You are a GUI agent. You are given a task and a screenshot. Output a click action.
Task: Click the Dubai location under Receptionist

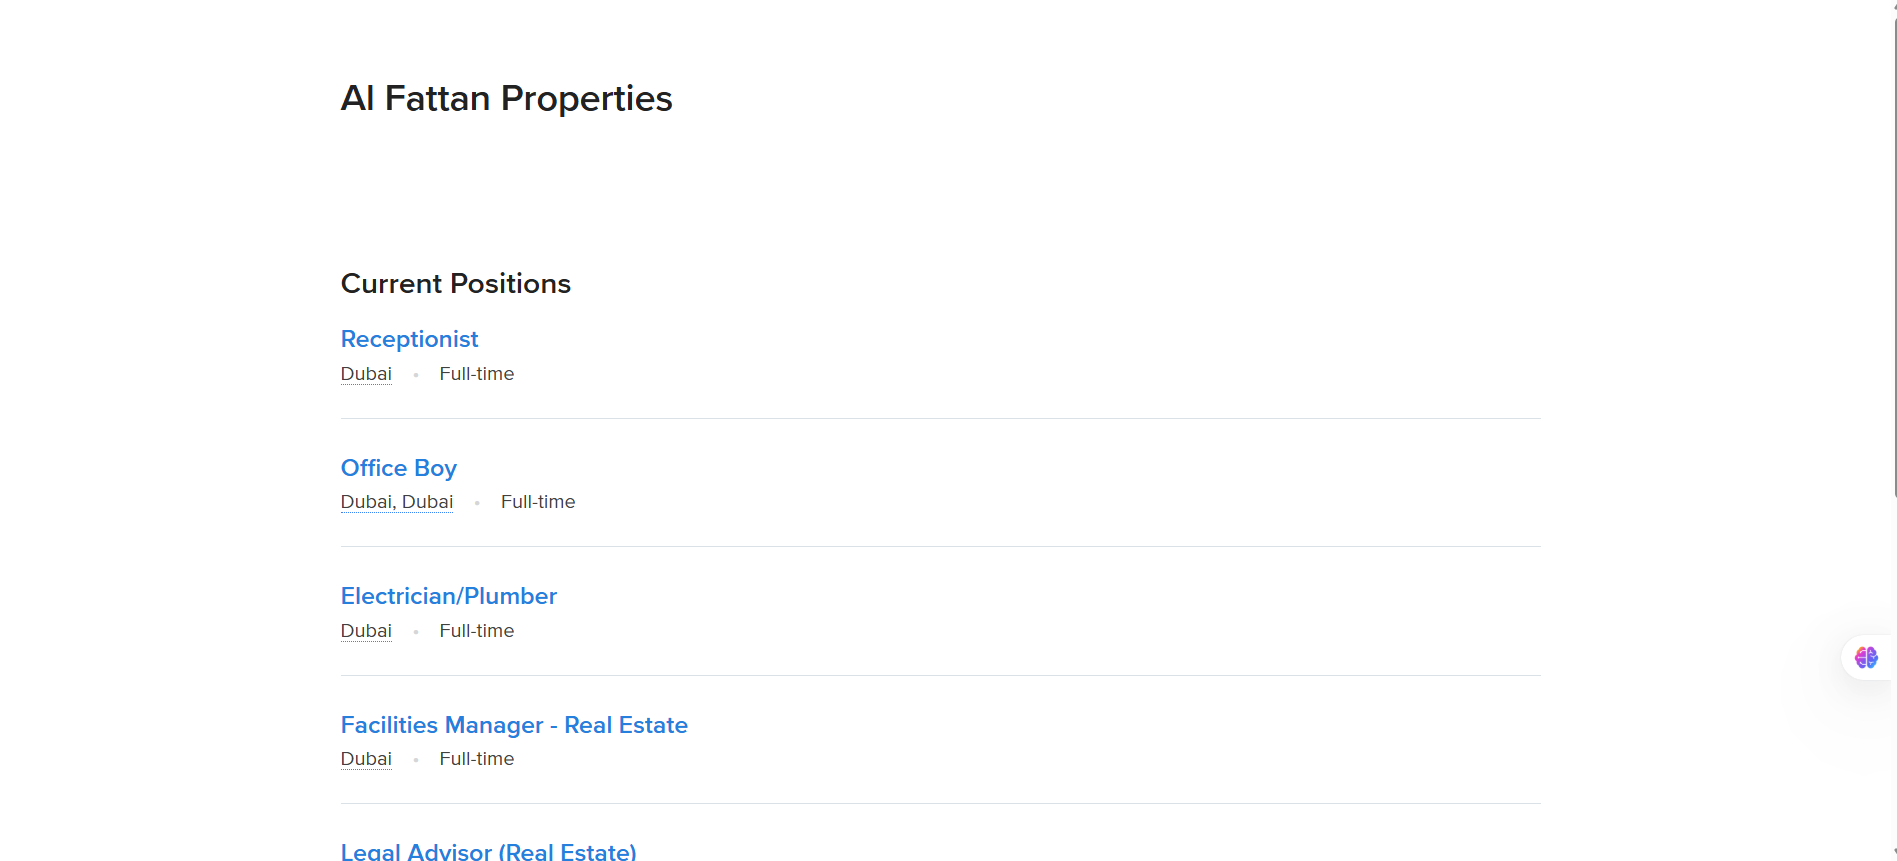[x=366, y=374]
